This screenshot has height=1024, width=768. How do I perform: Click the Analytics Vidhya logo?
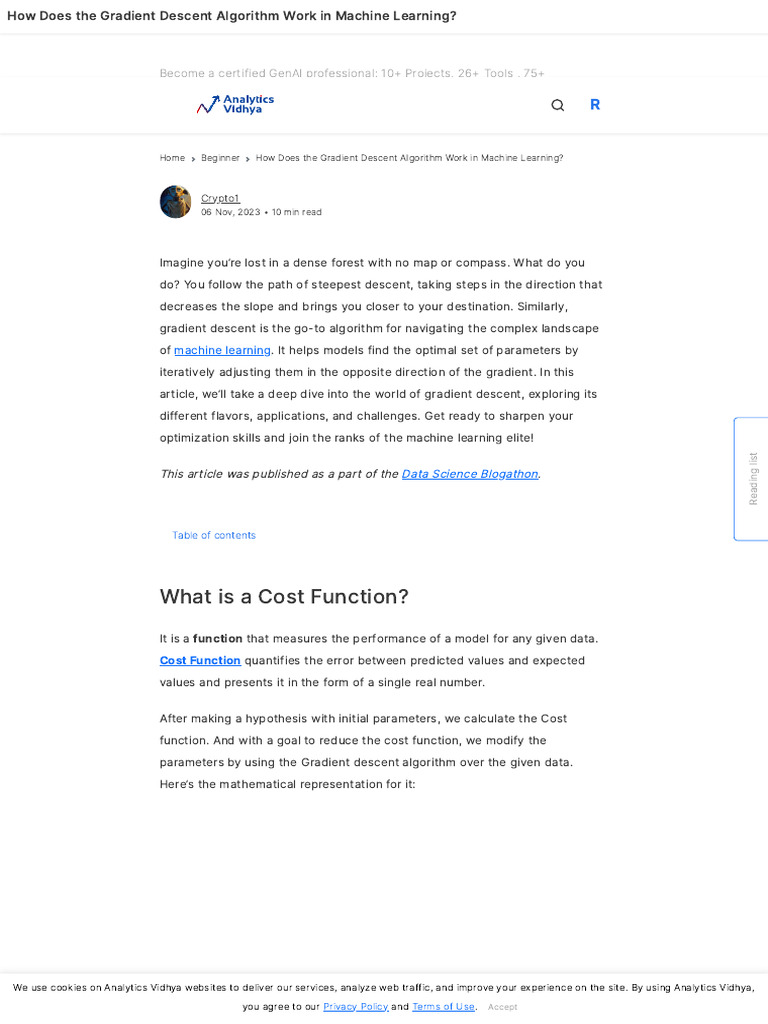pos(235,105)
